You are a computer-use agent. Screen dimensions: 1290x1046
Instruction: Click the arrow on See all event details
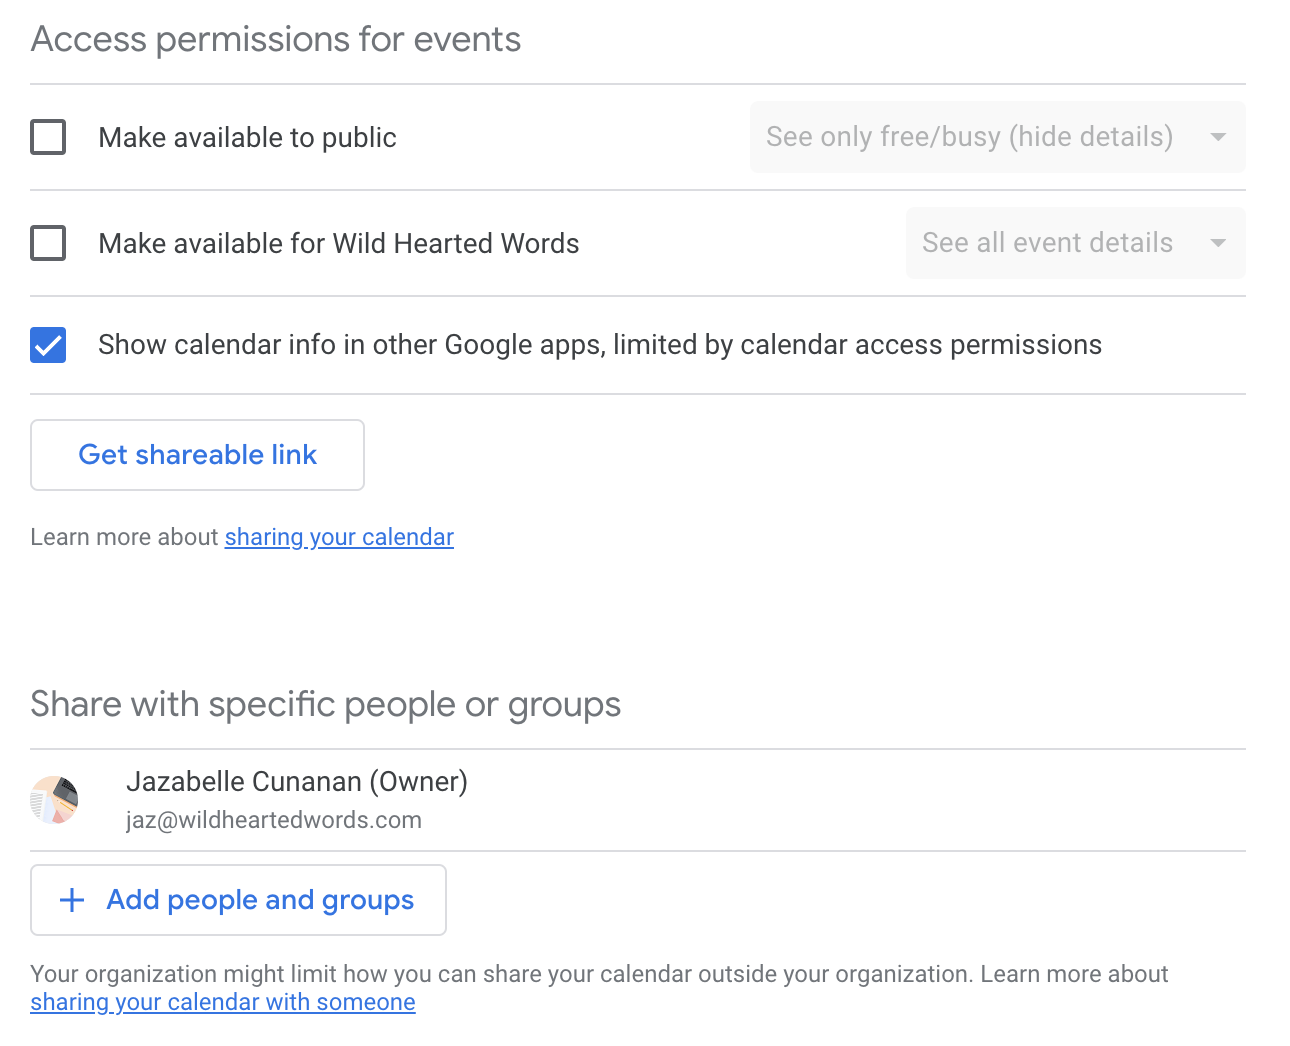click(1217, 243)
